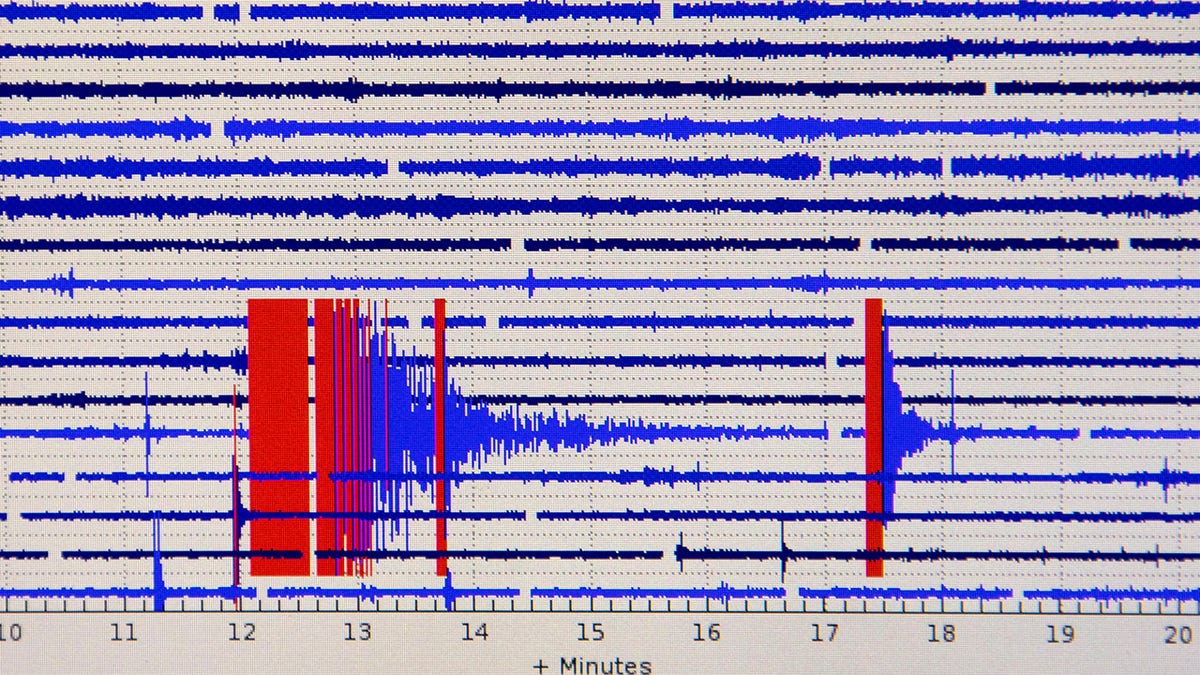The image size is (1200, 675).
Task: Pick the 15 minute axis label
Action: click(590, 633)
